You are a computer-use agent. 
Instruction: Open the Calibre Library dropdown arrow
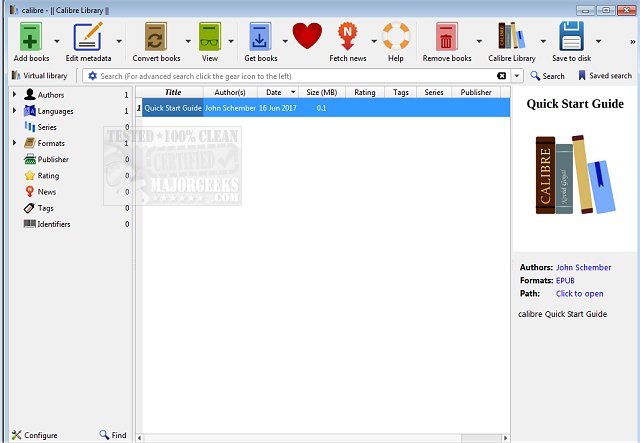click(x=543, y=42)
